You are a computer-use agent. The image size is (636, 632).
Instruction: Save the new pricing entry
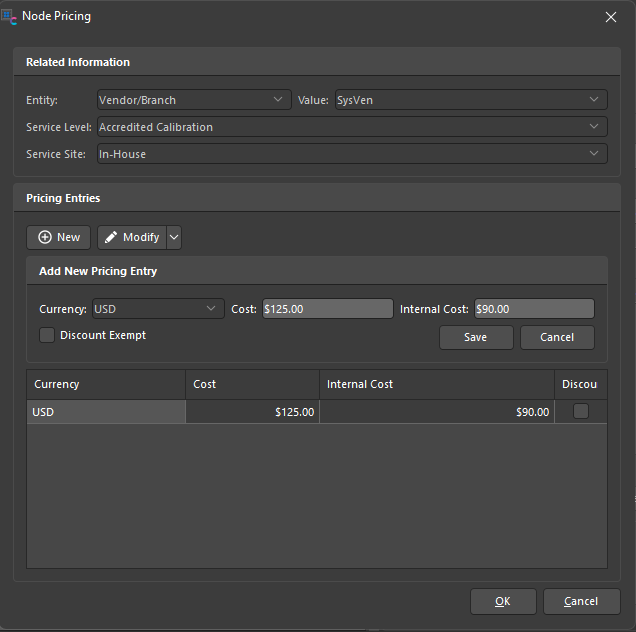point(476,337)
